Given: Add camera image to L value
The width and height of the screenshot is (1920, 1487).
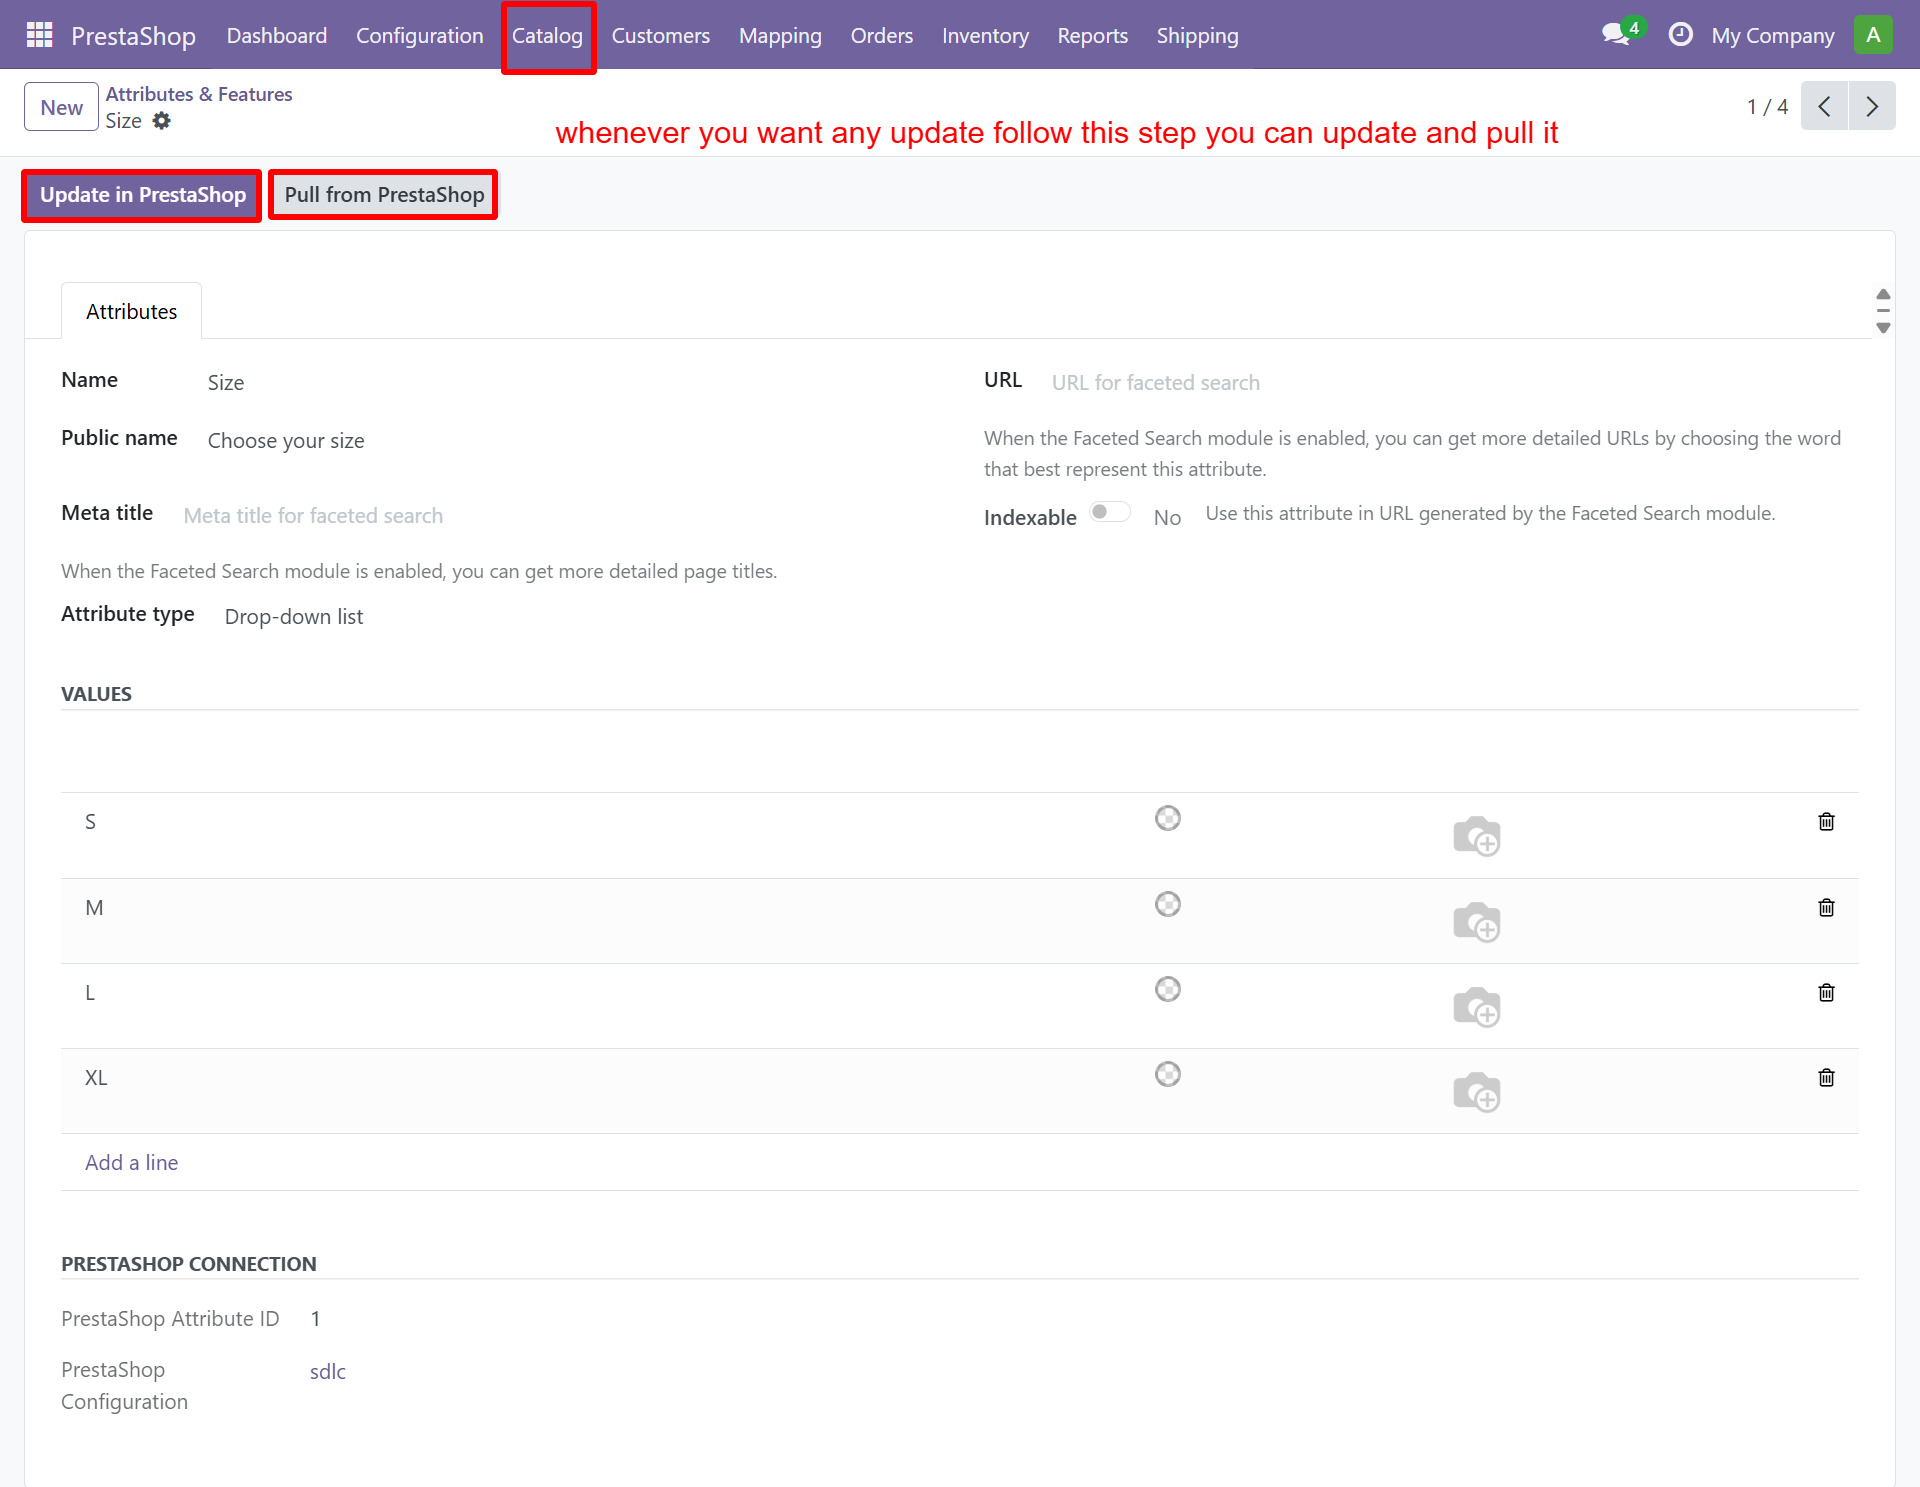Looking at the screenshot, I should pos(1476,1007).
